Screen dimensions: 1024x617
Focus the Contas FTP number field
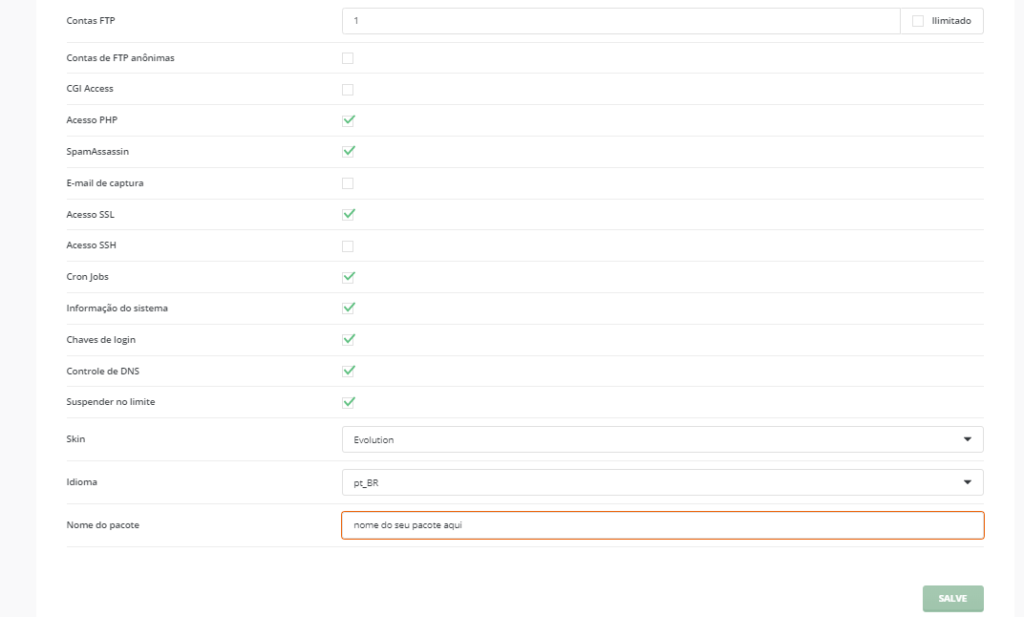click(x=620, y=21)
